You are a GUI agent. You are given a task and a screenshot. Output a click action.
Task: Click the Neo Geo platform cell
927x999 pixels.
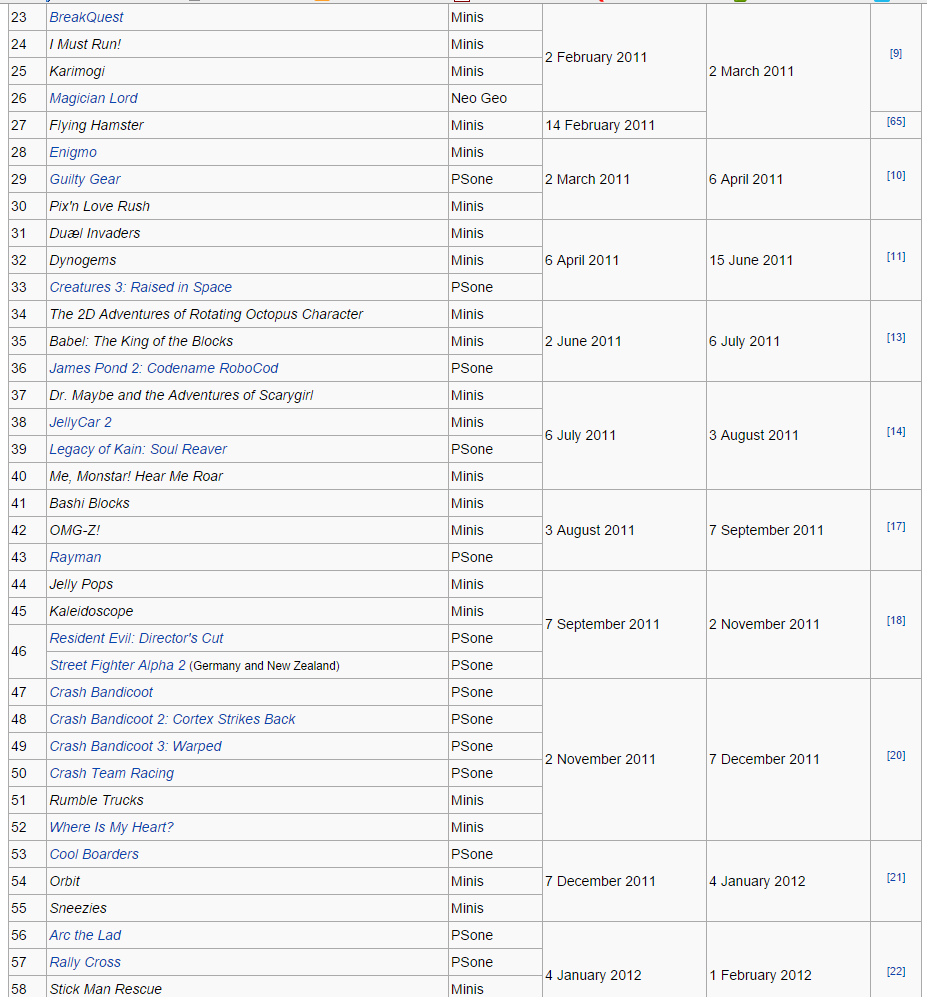pos(495,98)
